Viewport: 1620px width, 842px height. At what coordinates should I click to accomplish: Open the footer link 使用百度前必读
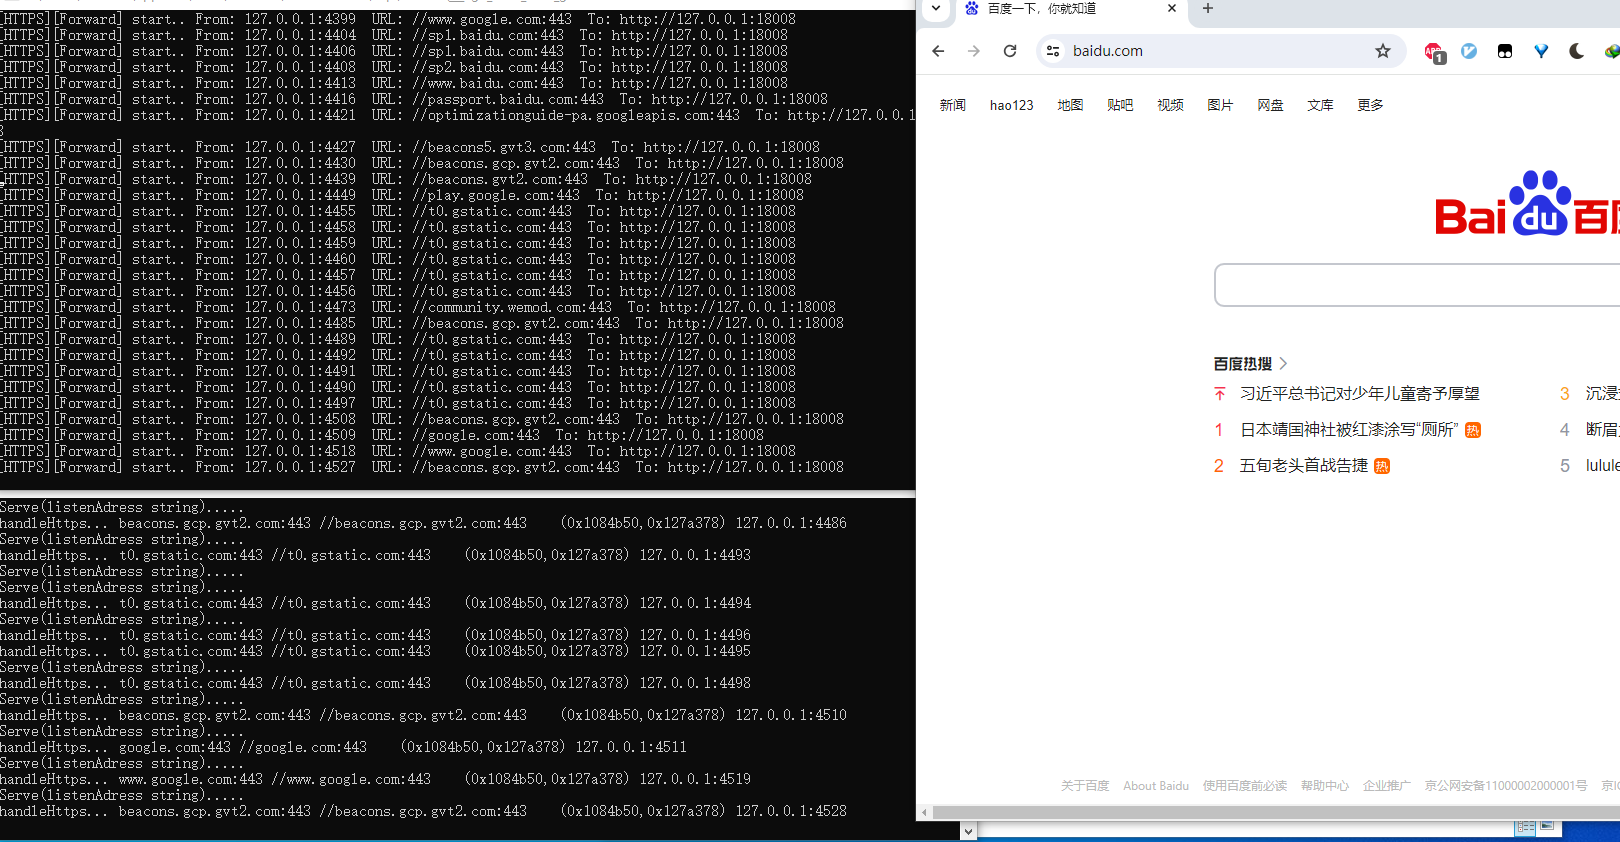pyautogui.click(x=1245, y=786)
